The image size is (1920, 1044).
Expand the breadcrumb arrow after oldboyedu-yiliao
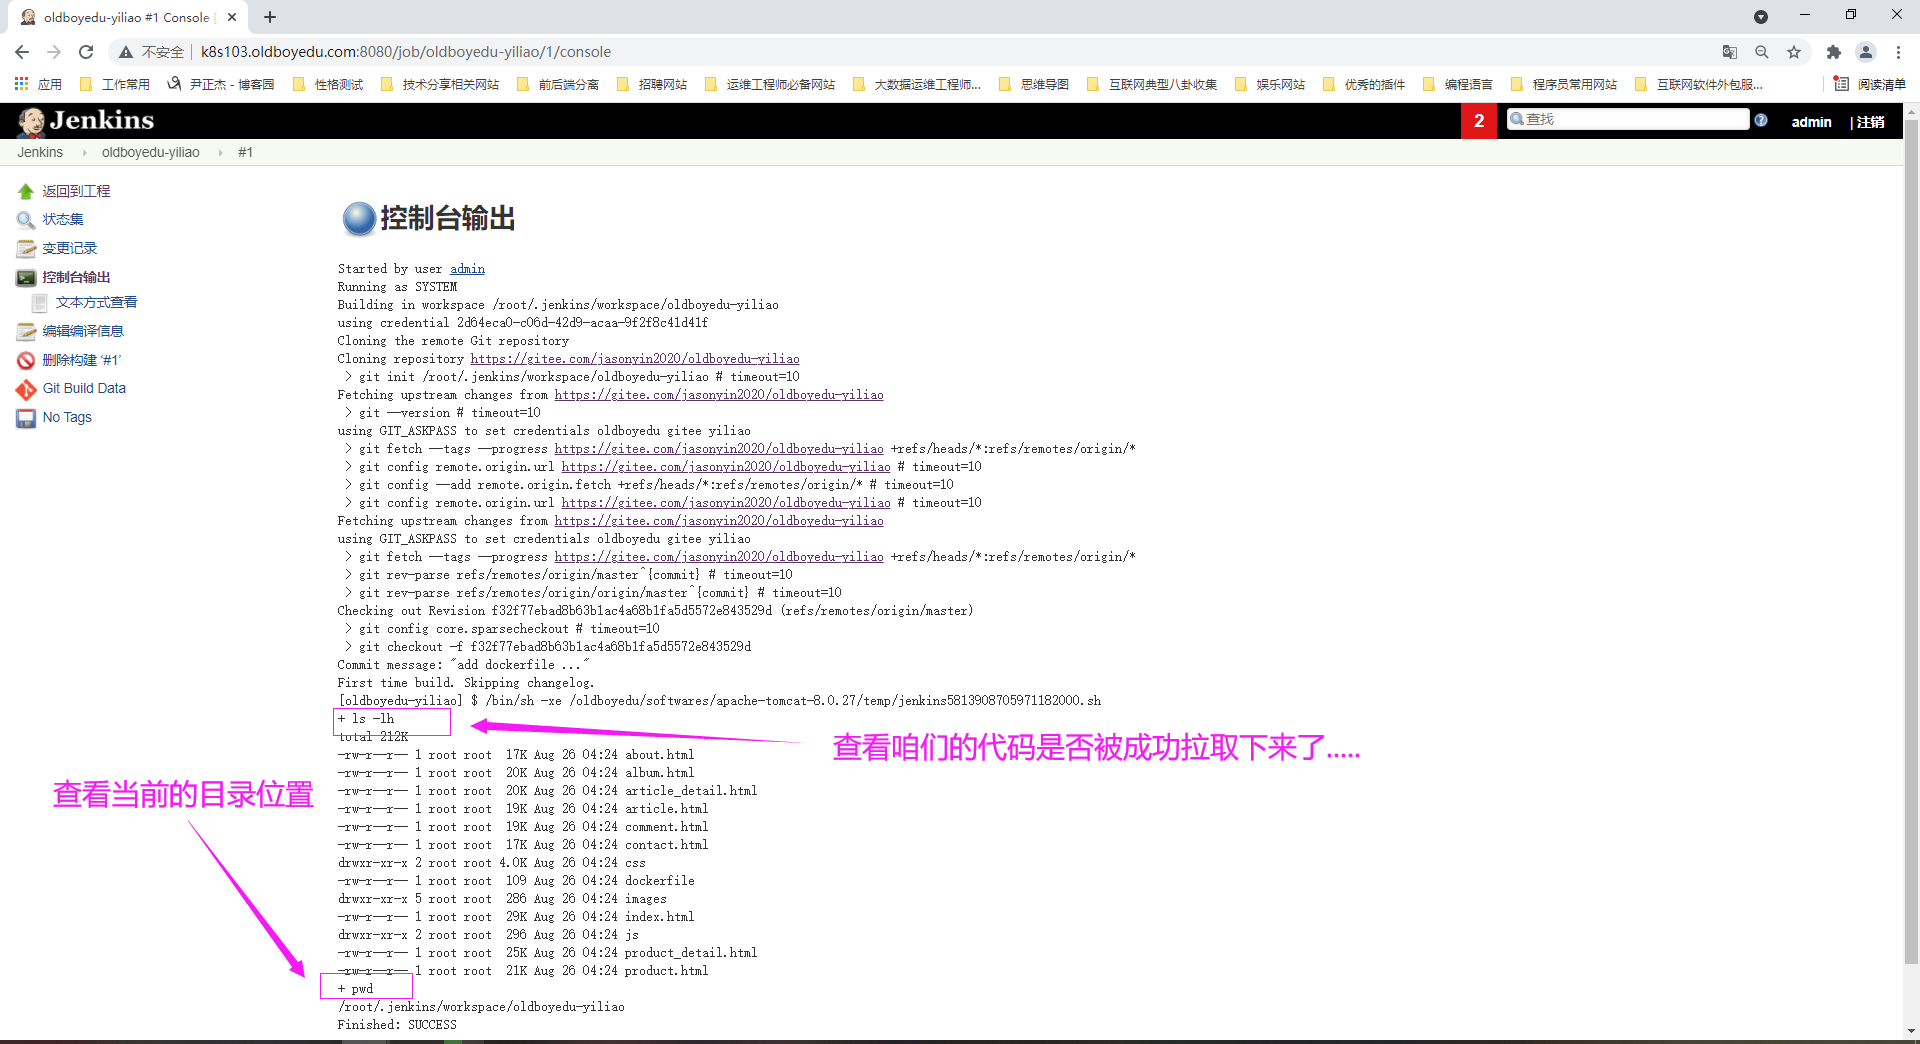[x=220, y=153]
